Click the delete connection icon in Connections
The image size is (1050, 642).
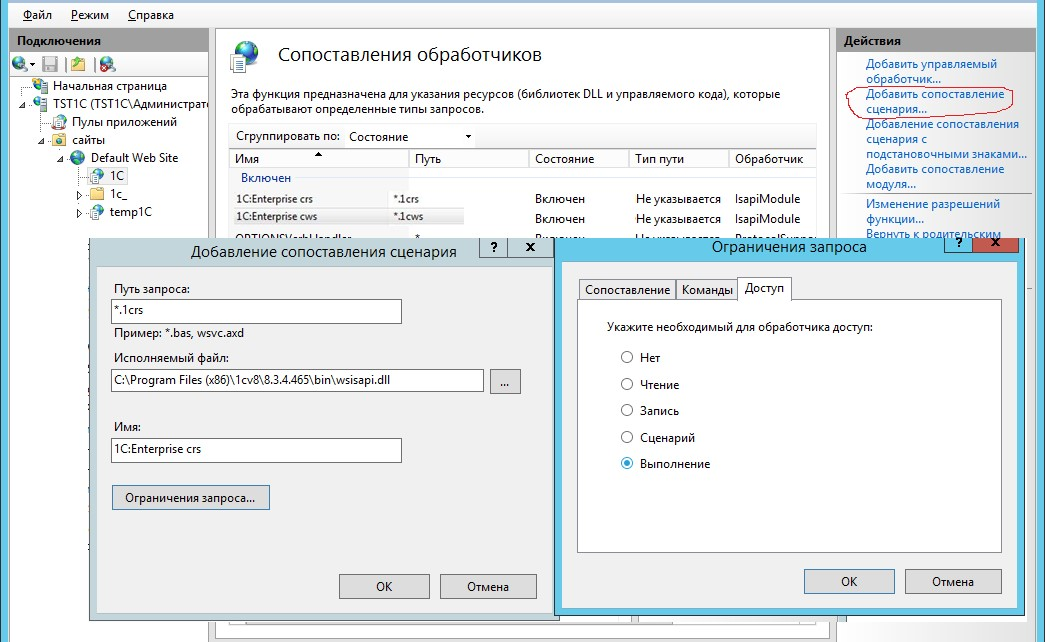click(x=106, y=64)
